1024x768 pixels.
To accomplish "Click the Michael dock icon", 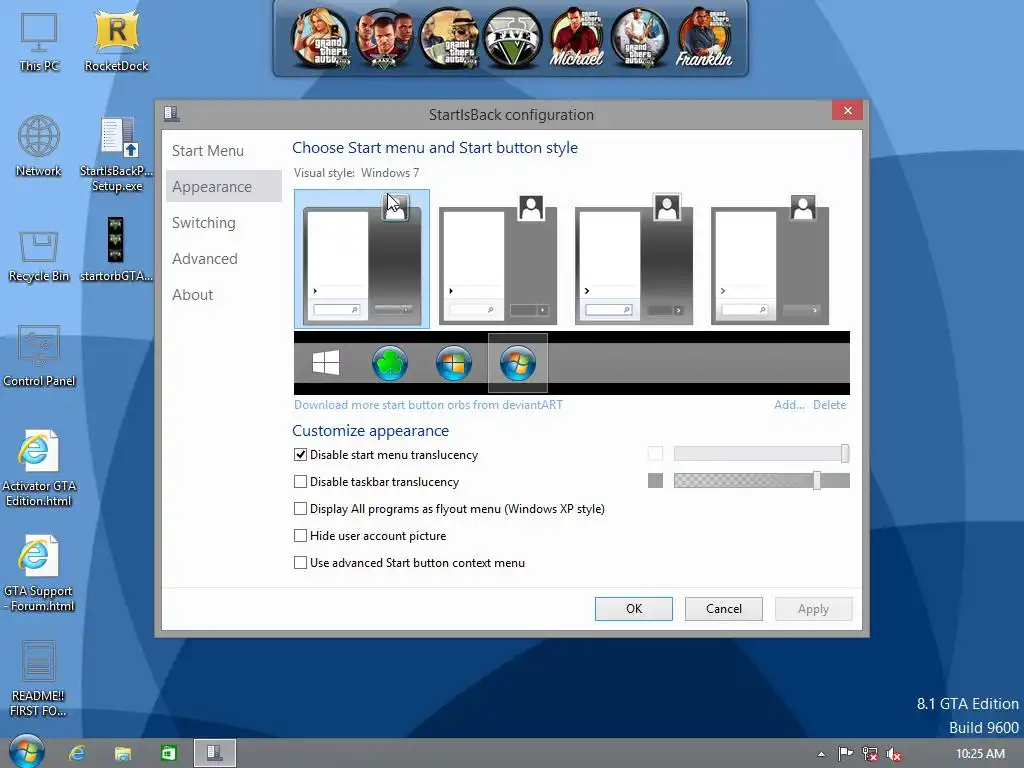I will [577, 38].
